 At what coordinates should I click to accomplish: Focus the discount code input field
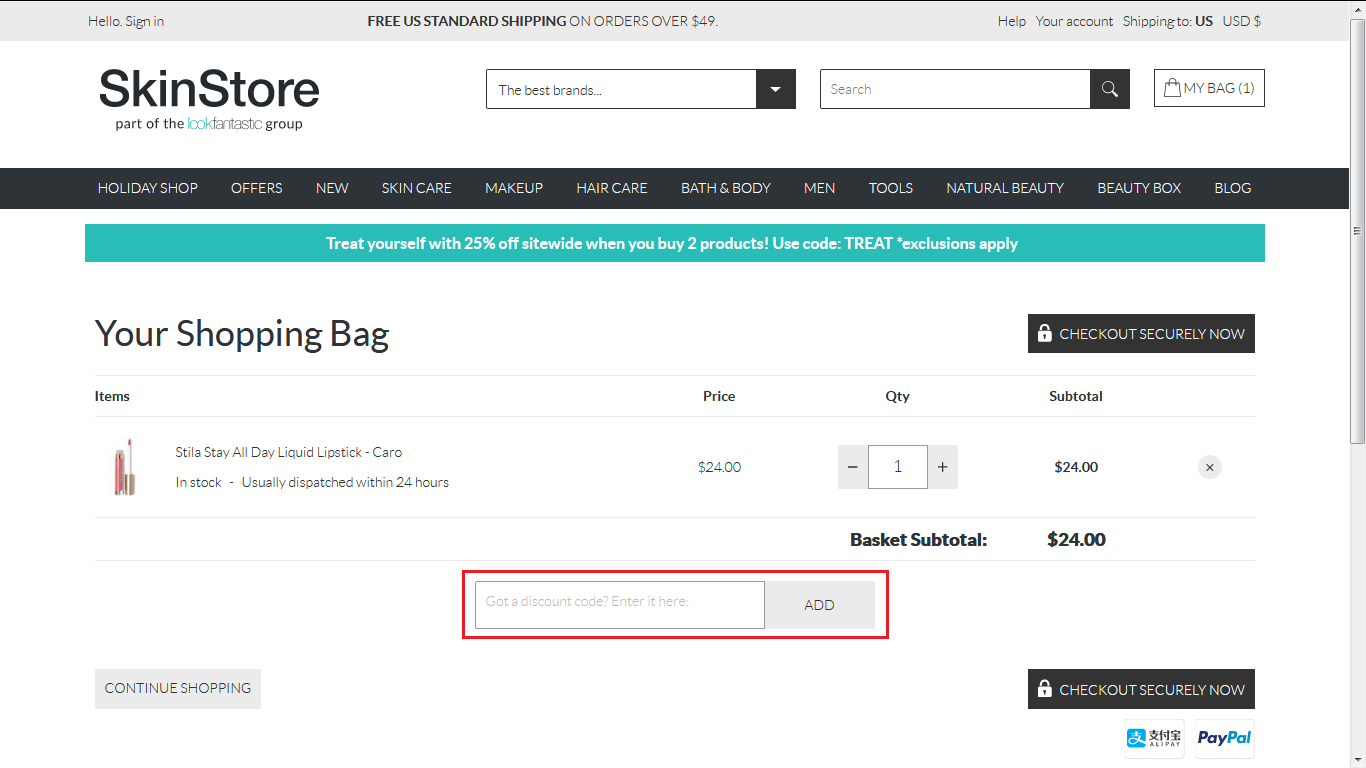click(620, 605)
